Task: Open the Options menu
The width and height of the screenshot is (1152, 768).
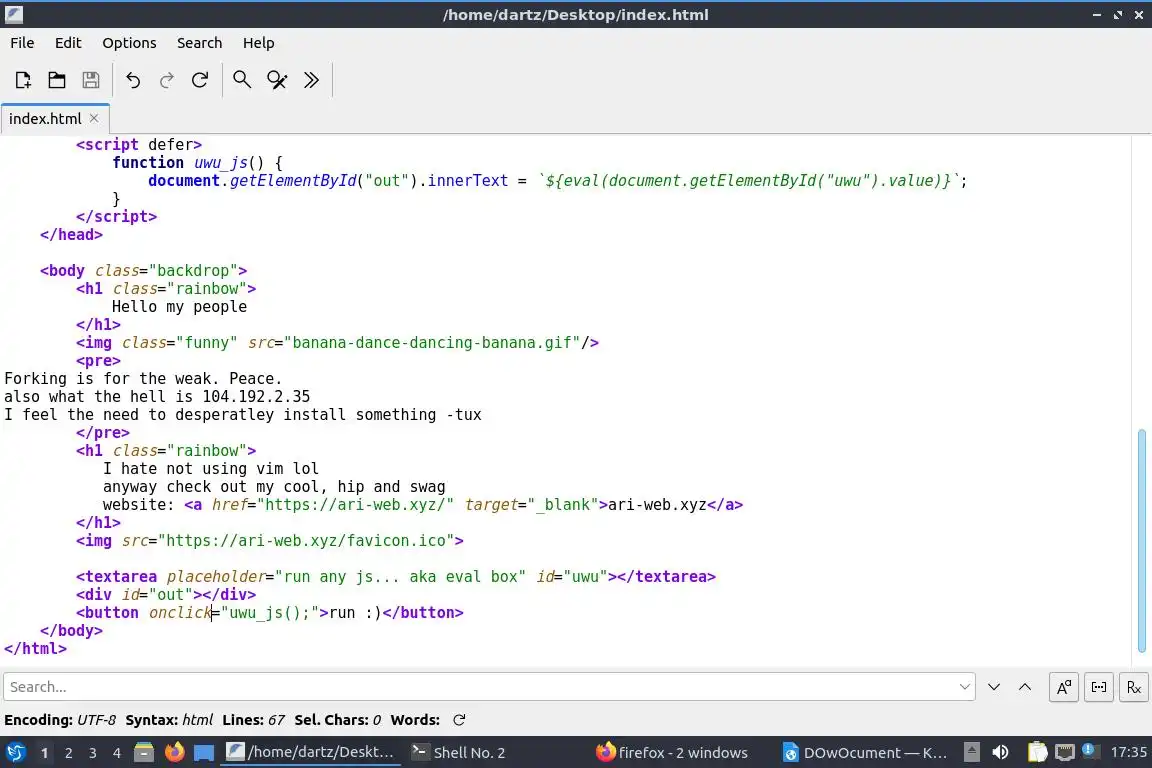Action: pos(129,43)
